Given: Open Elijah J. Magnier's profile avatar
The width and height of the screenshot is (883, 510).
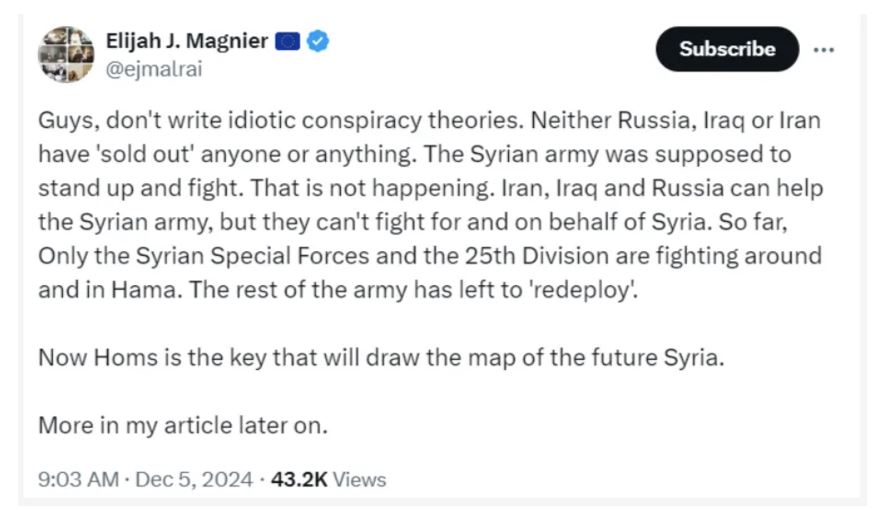Looking at the screenshot, I should (x=66, y=54).
